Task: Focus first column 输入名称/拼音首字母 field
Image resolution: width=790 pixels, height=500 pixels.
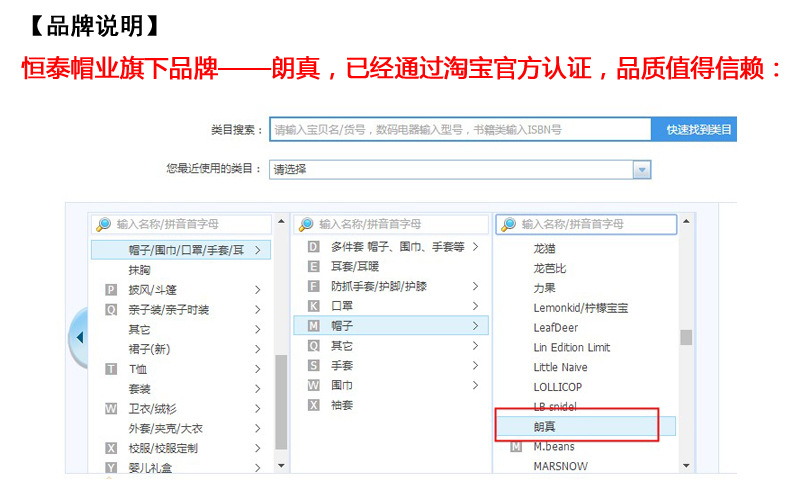Action: click(x=181, y=224)
